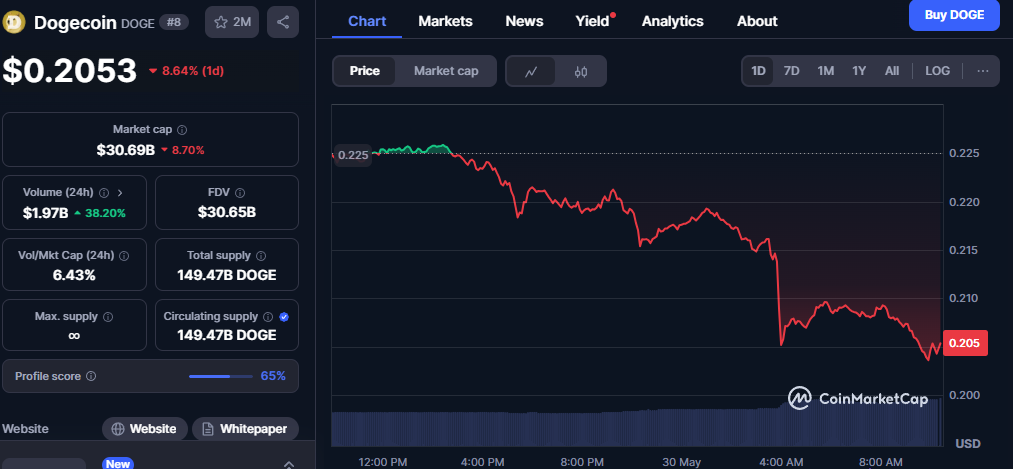This screenshot has width=1013, height=469.
Task: Click the 30 May date axis label
Action: point(682,462)
